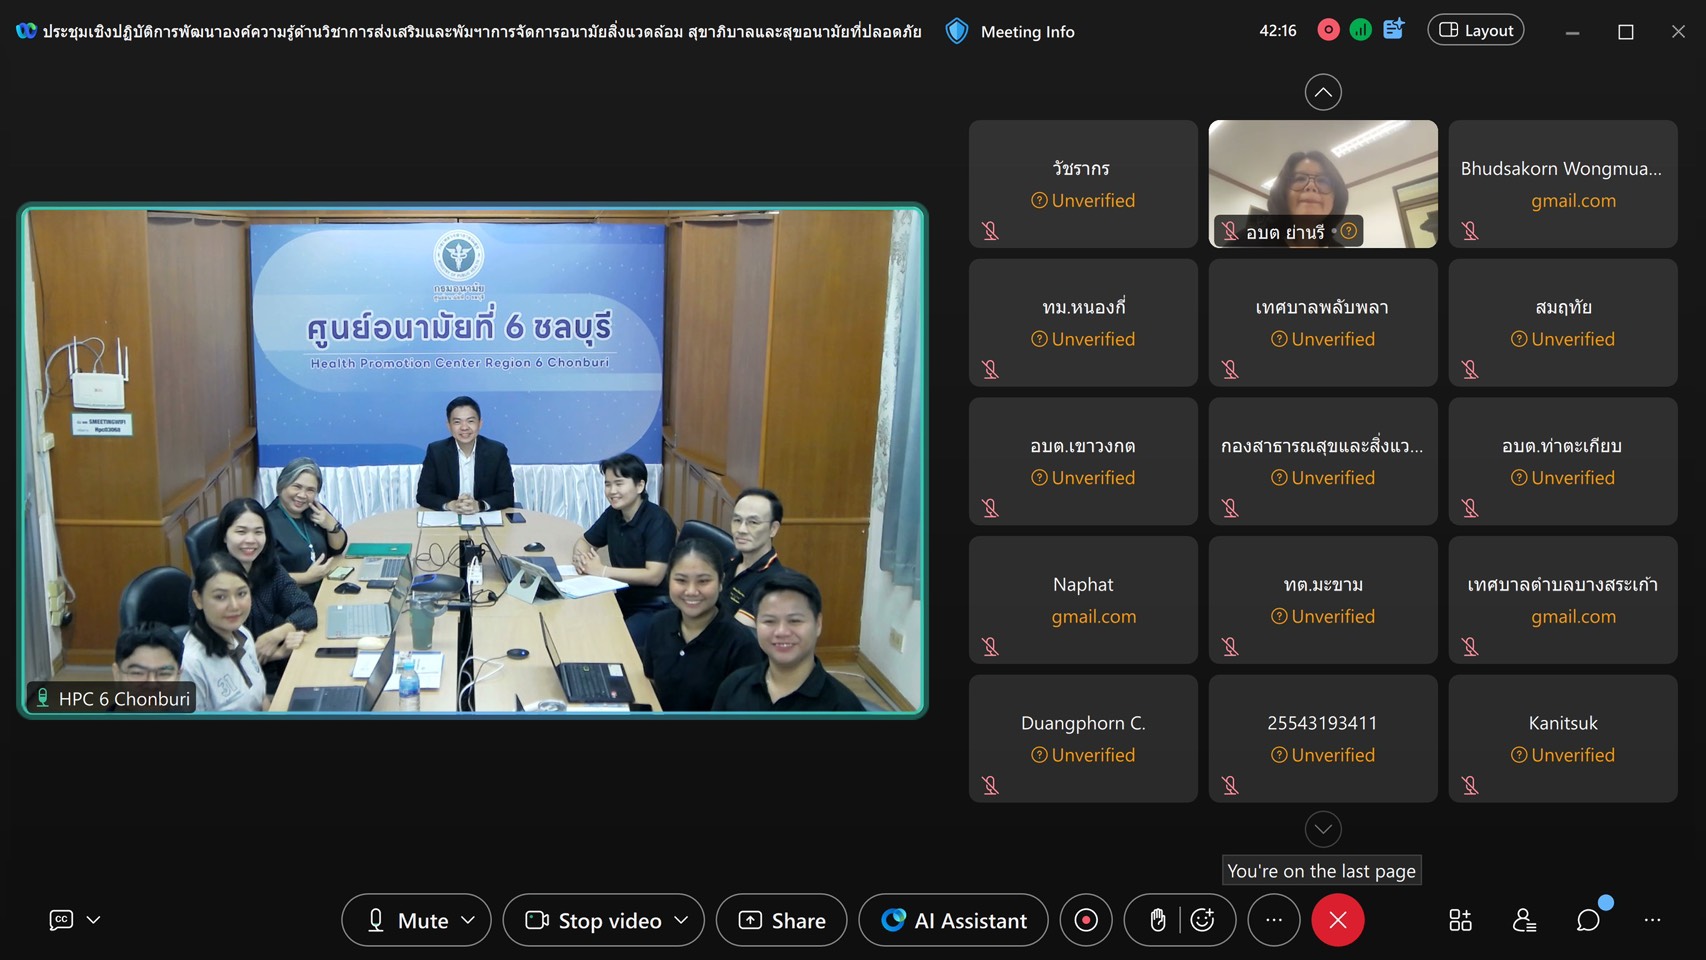This screenshot has height=960, width=1706.
Task: Open the more options ellipsis menu
Action: [x=1273, y=920]
